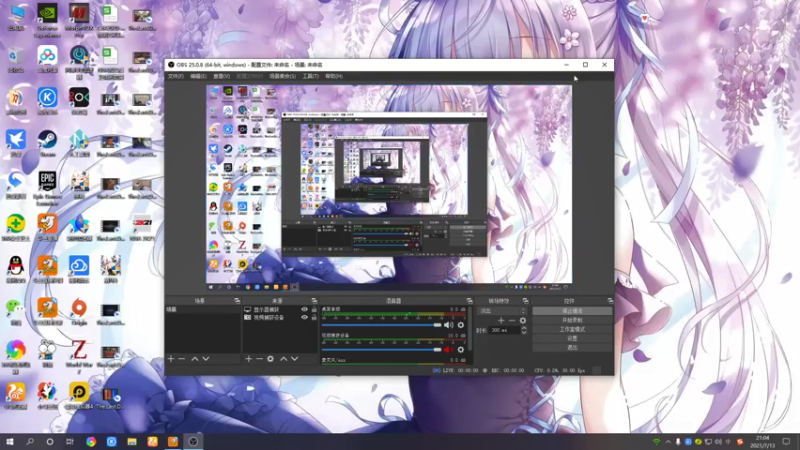Open the 场景集合(S) menu

[283, 76]
